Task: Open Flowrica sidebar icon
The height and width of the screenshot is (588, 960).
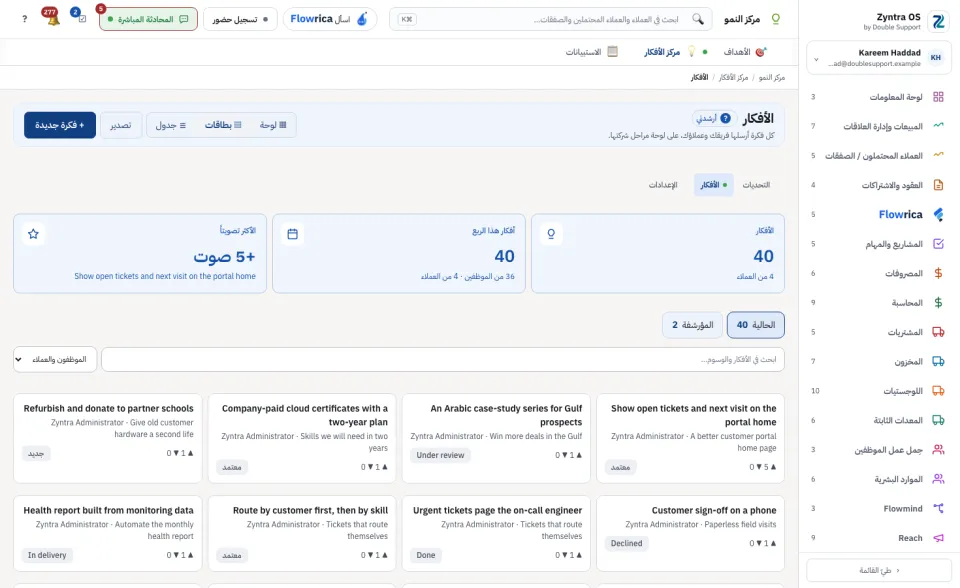Action: click(938, 214)
